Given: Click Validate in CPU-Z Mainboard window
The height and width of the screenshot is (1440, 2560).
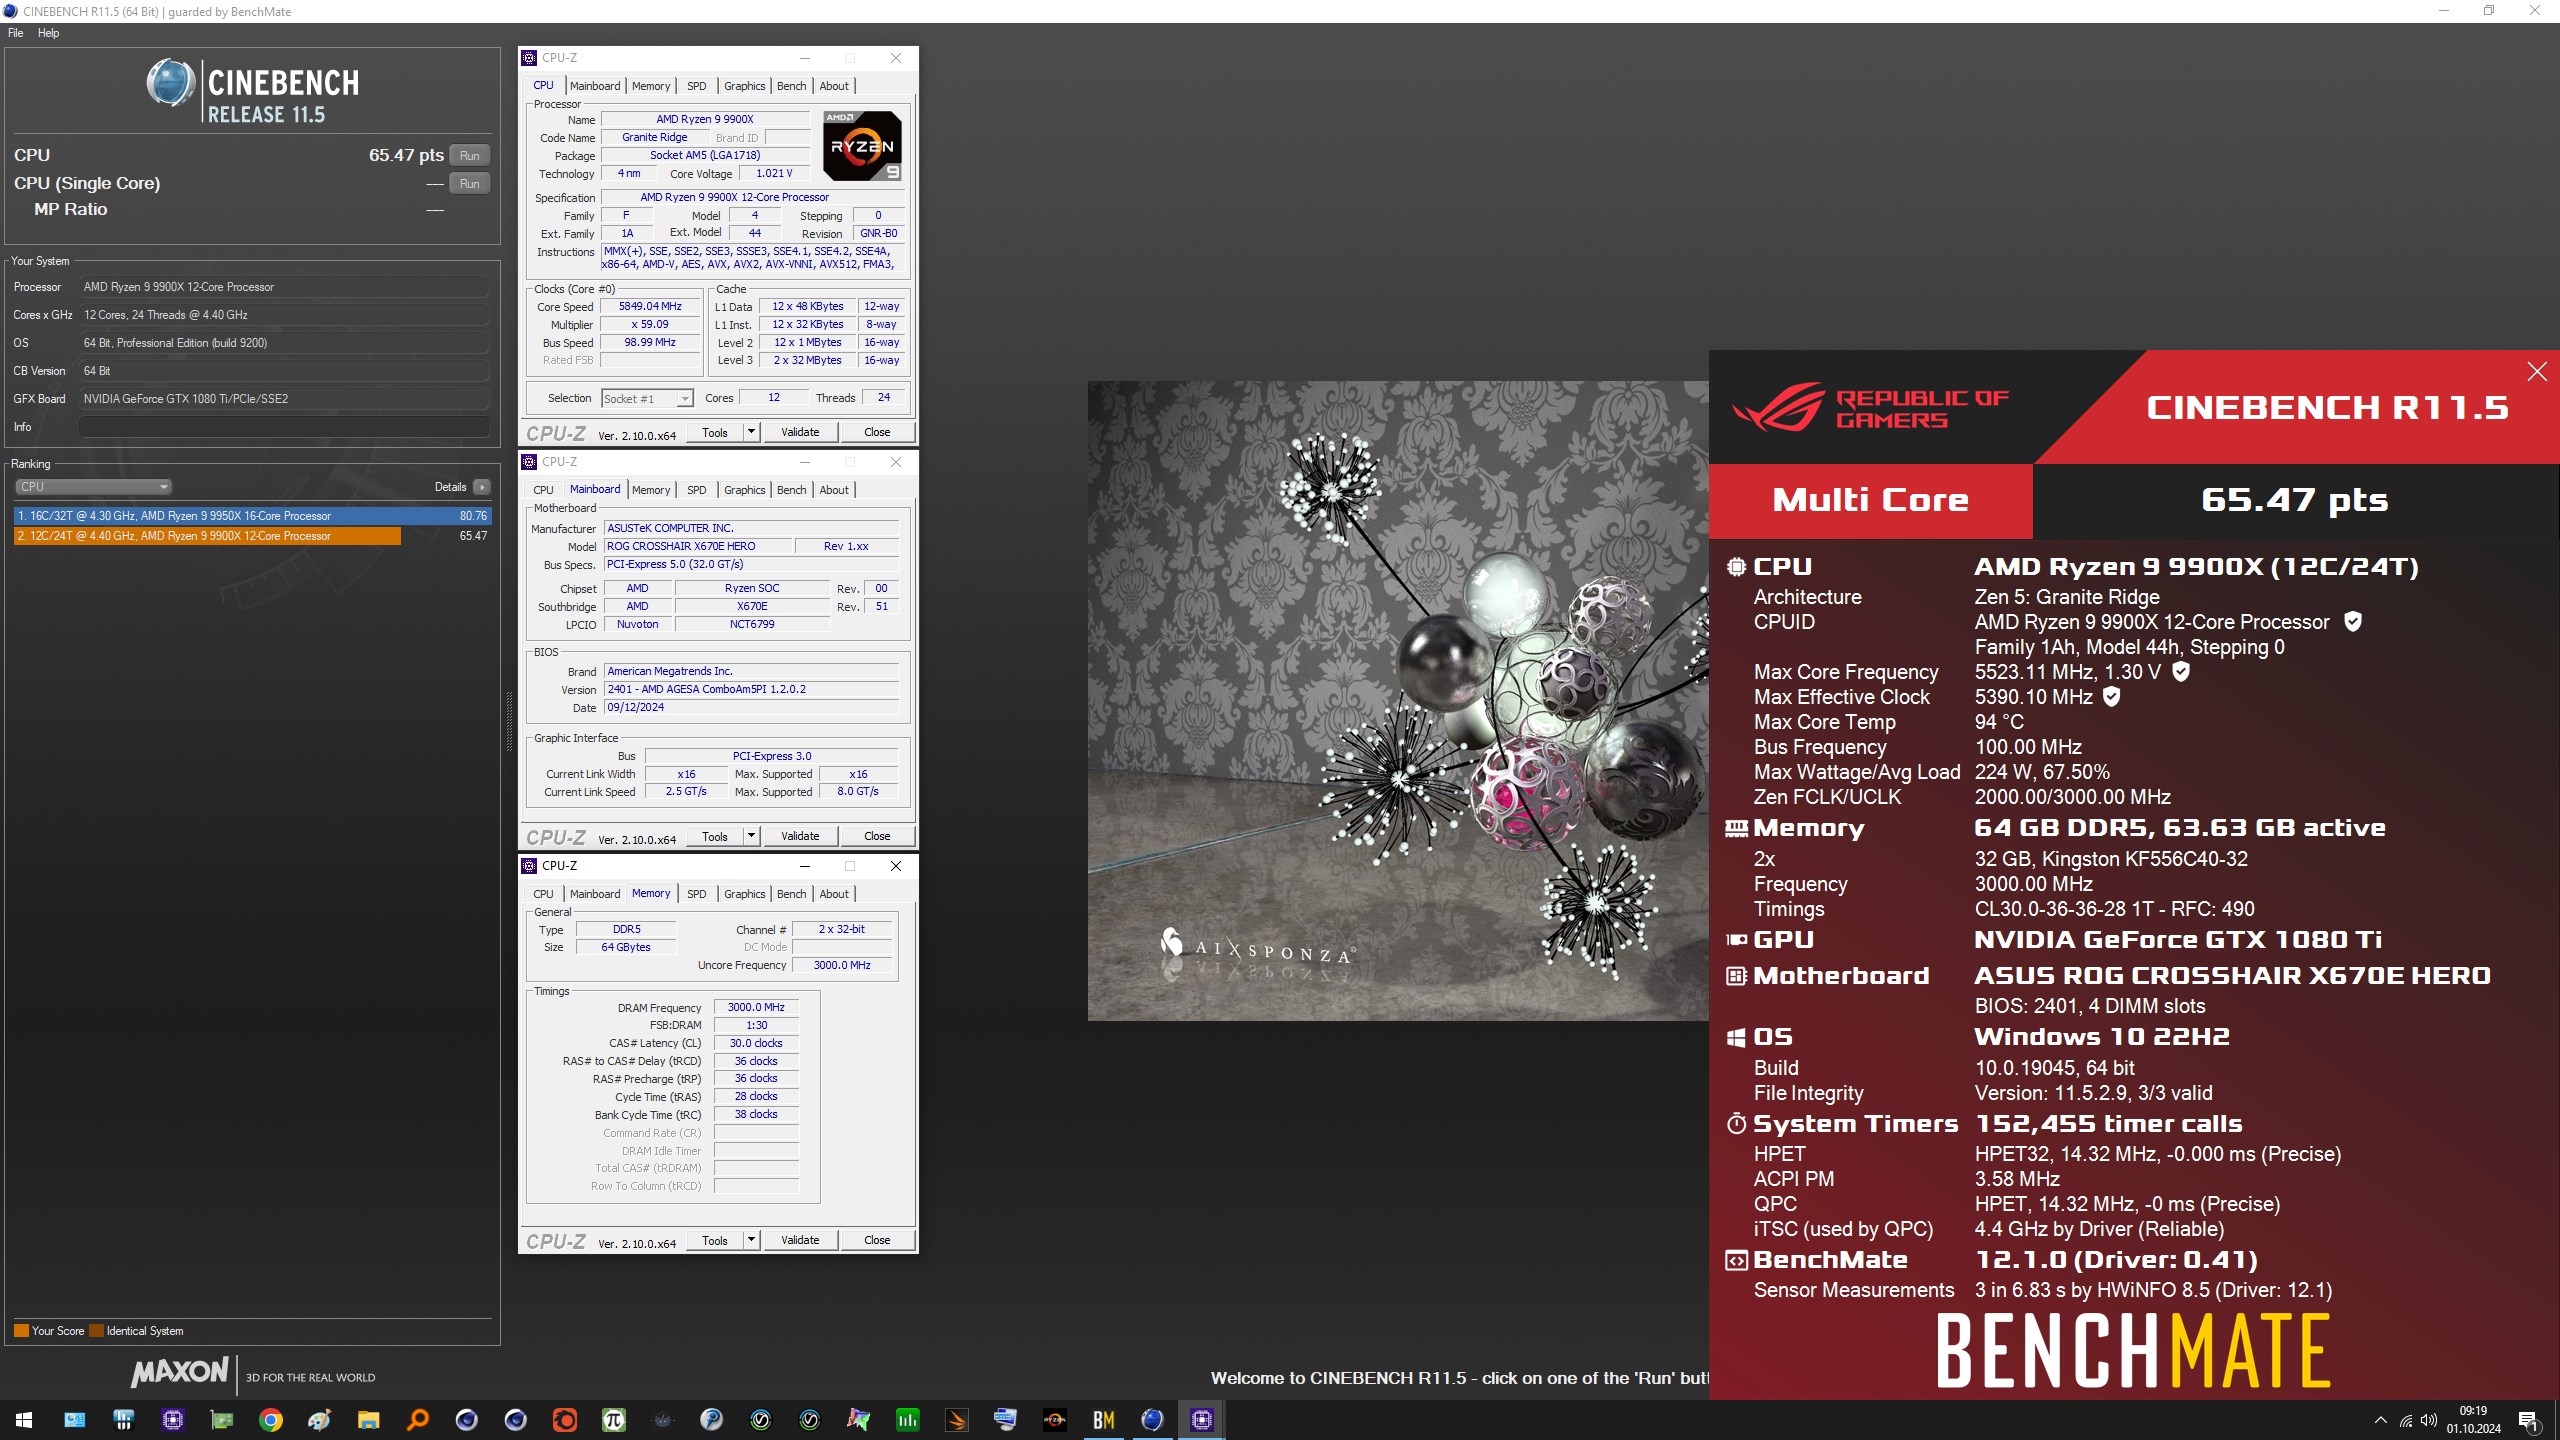Looking at the screenshot, I should tap(800, 836).
